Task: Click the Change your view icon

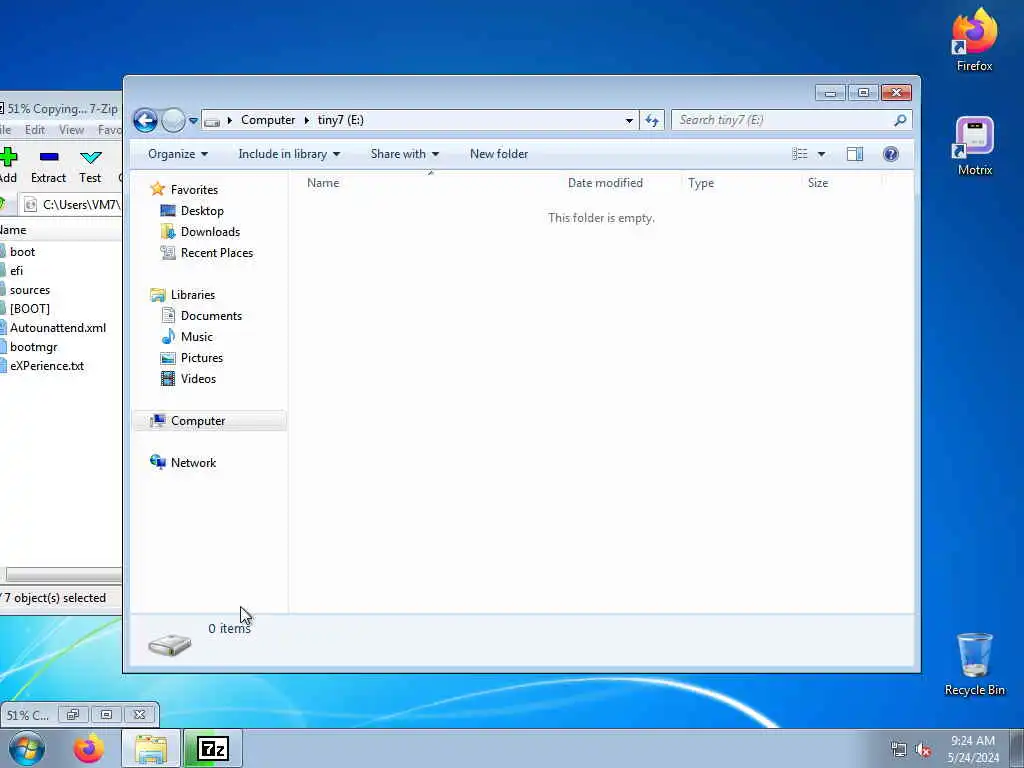Action: tap(800, 154)
